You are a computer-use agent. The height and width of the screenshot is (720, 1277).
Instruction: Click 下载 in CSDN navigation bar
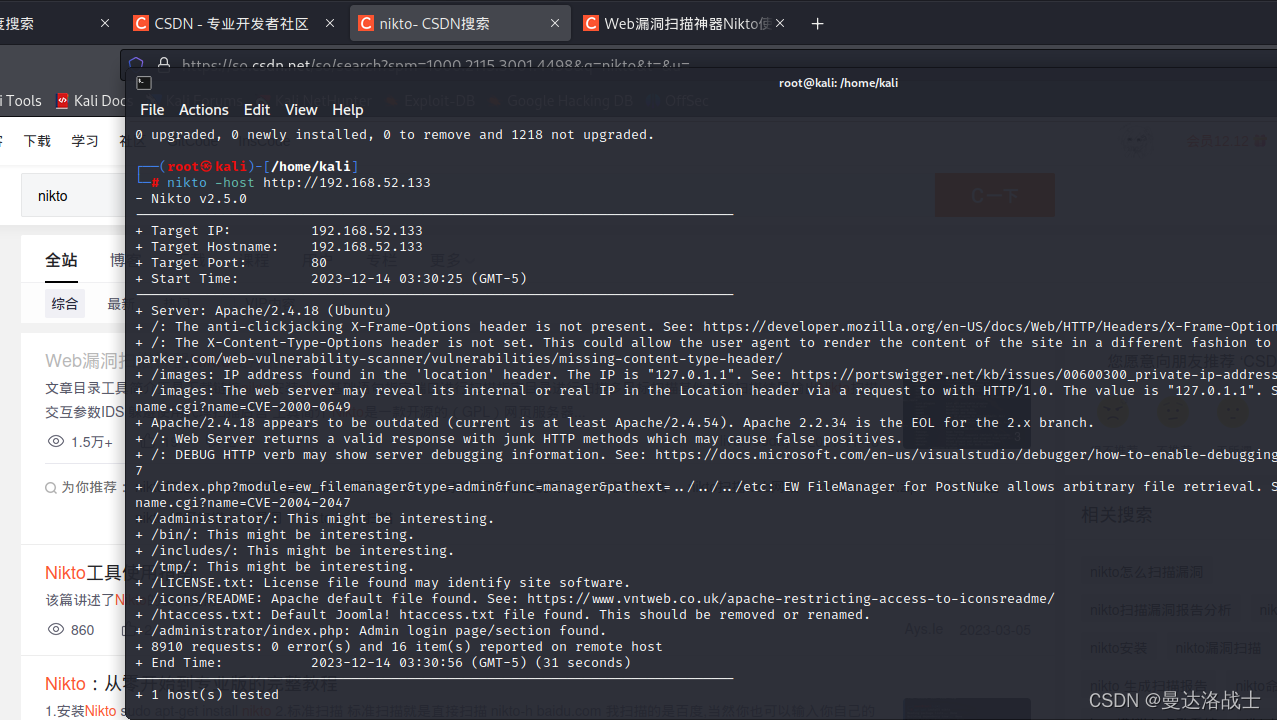tap(37, 141)
